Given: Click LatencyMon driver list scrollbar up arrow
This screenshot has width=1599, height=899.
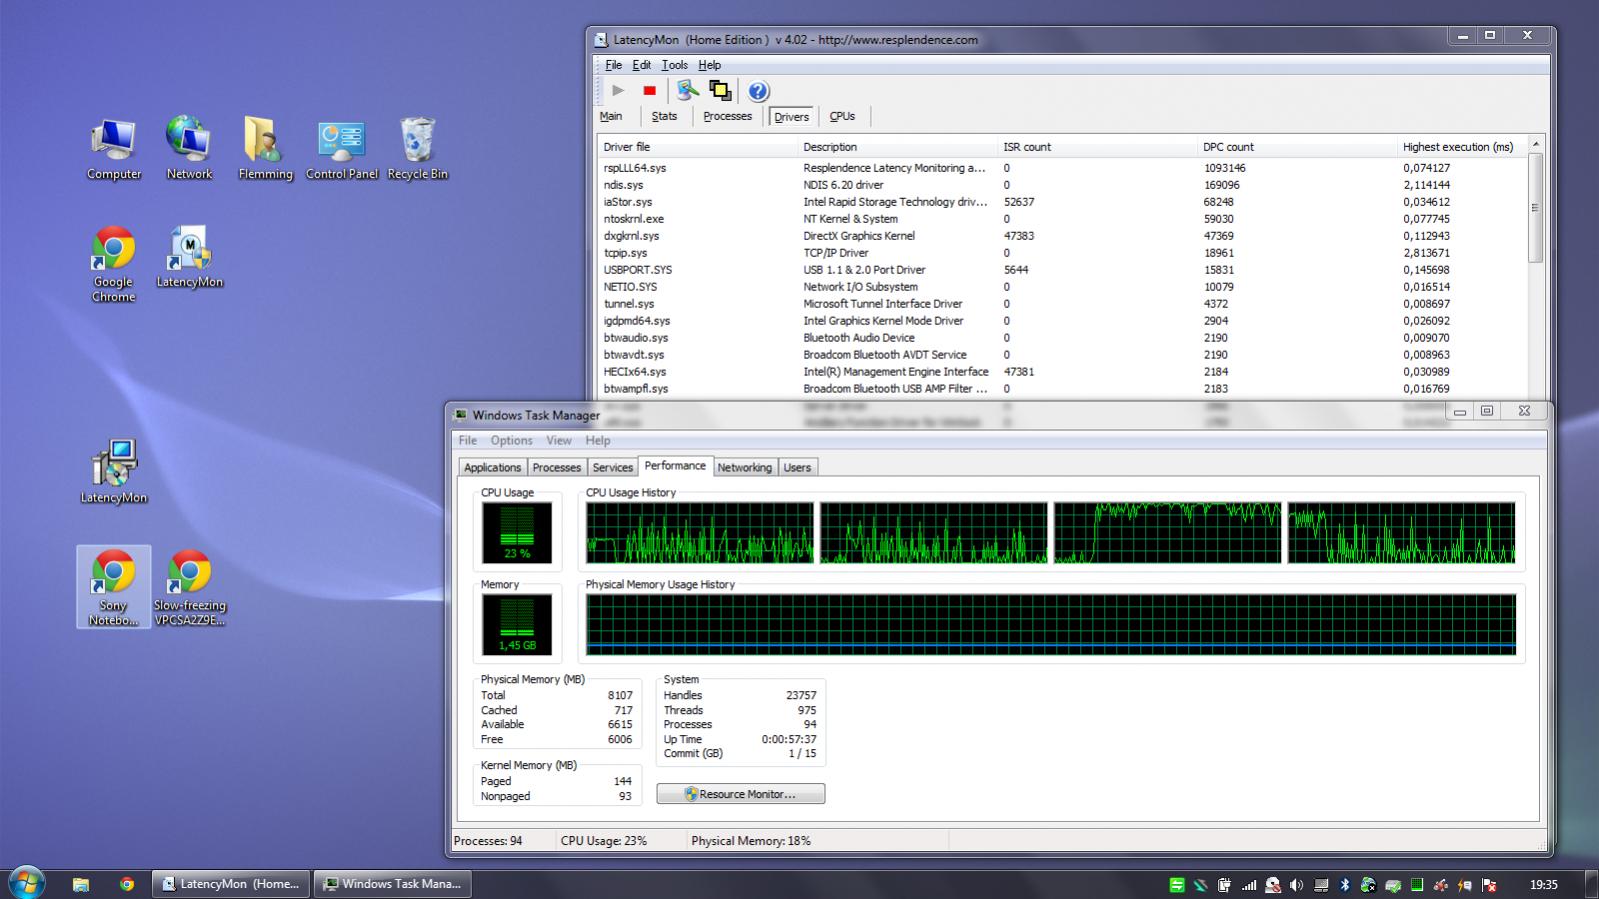Looking at the screenshot, I should (1535, 145).
